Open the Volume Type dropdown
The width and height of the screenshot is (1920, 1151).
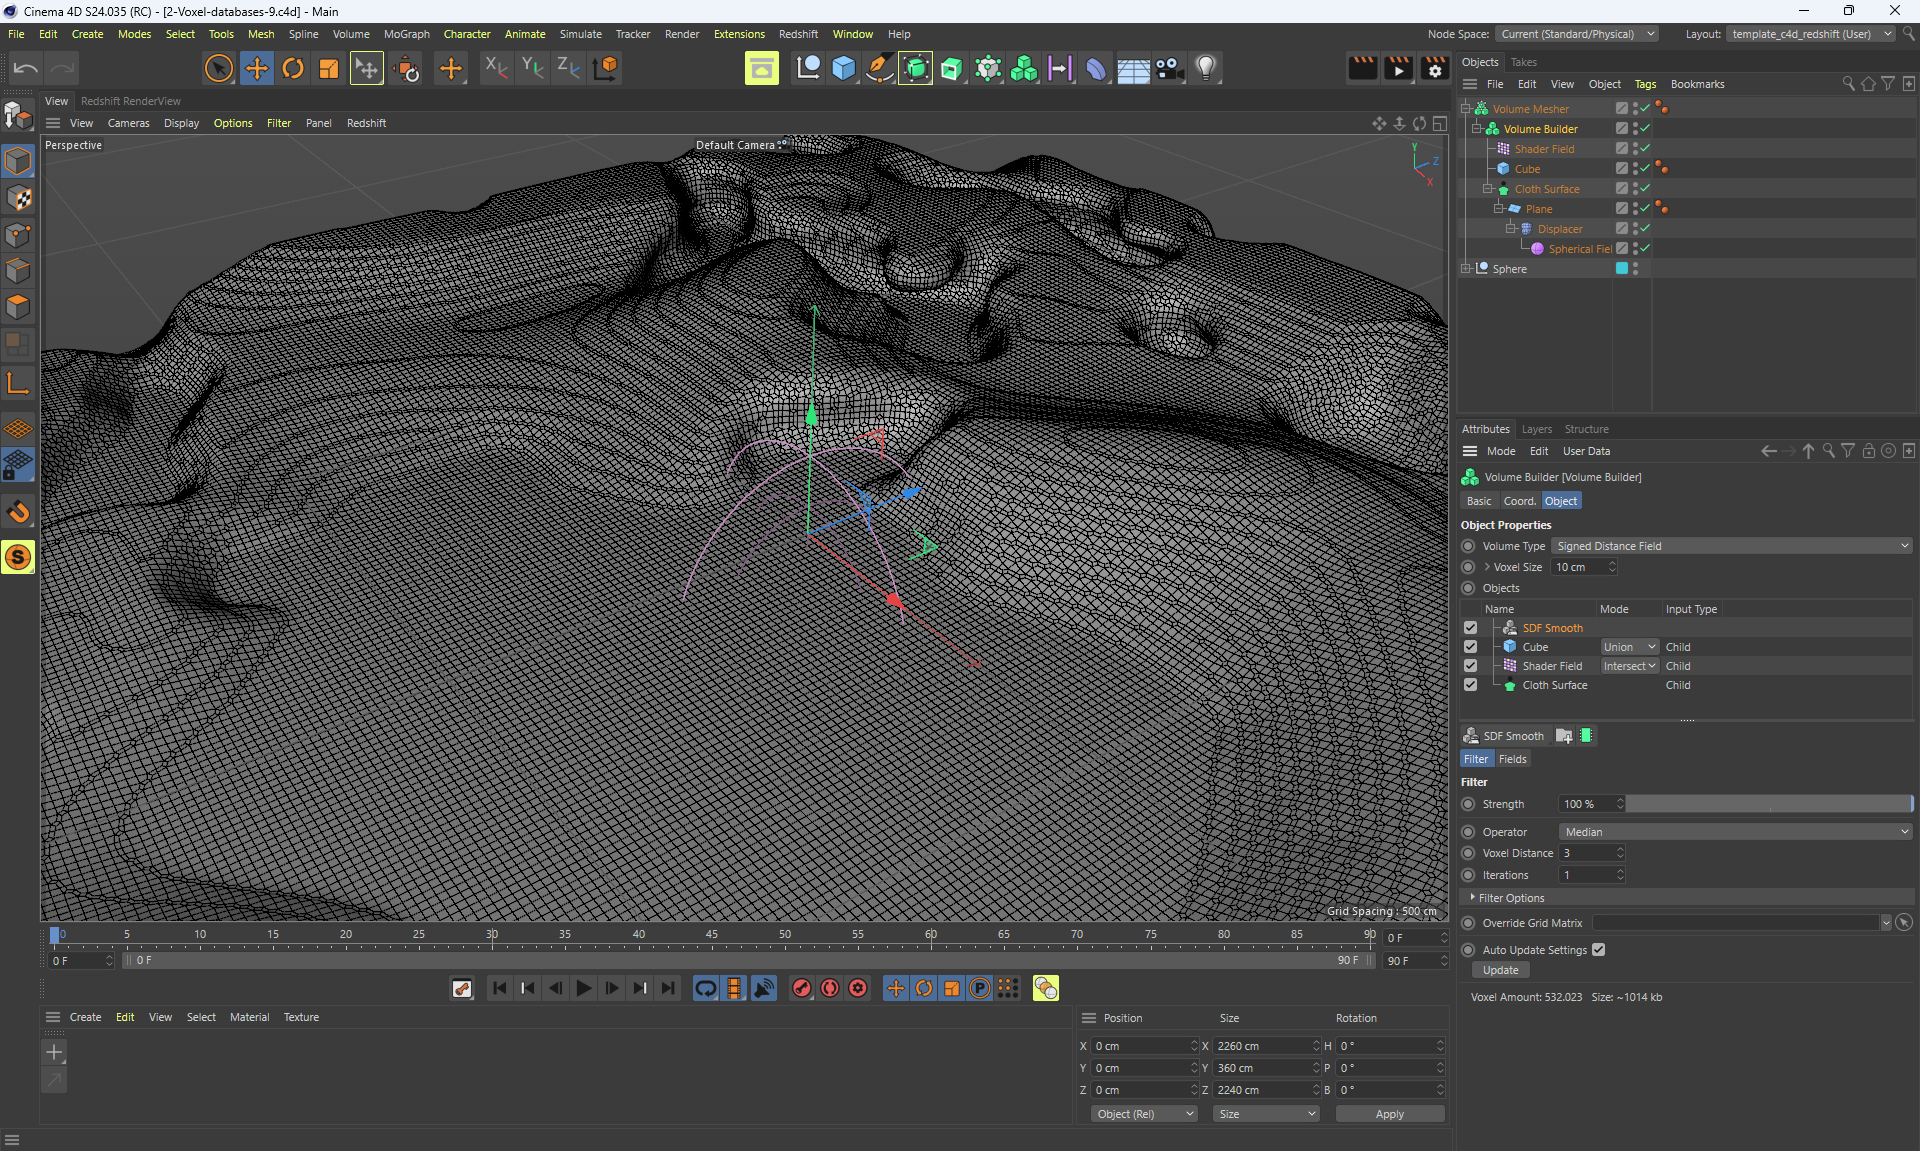click(x=1731, y=546)
